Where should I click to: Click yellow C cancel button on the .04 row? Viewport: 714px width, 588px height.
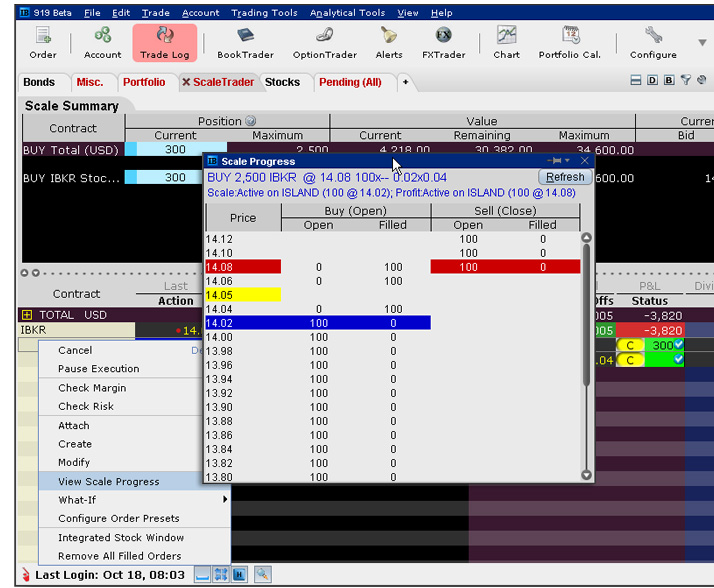click(630, 360)
